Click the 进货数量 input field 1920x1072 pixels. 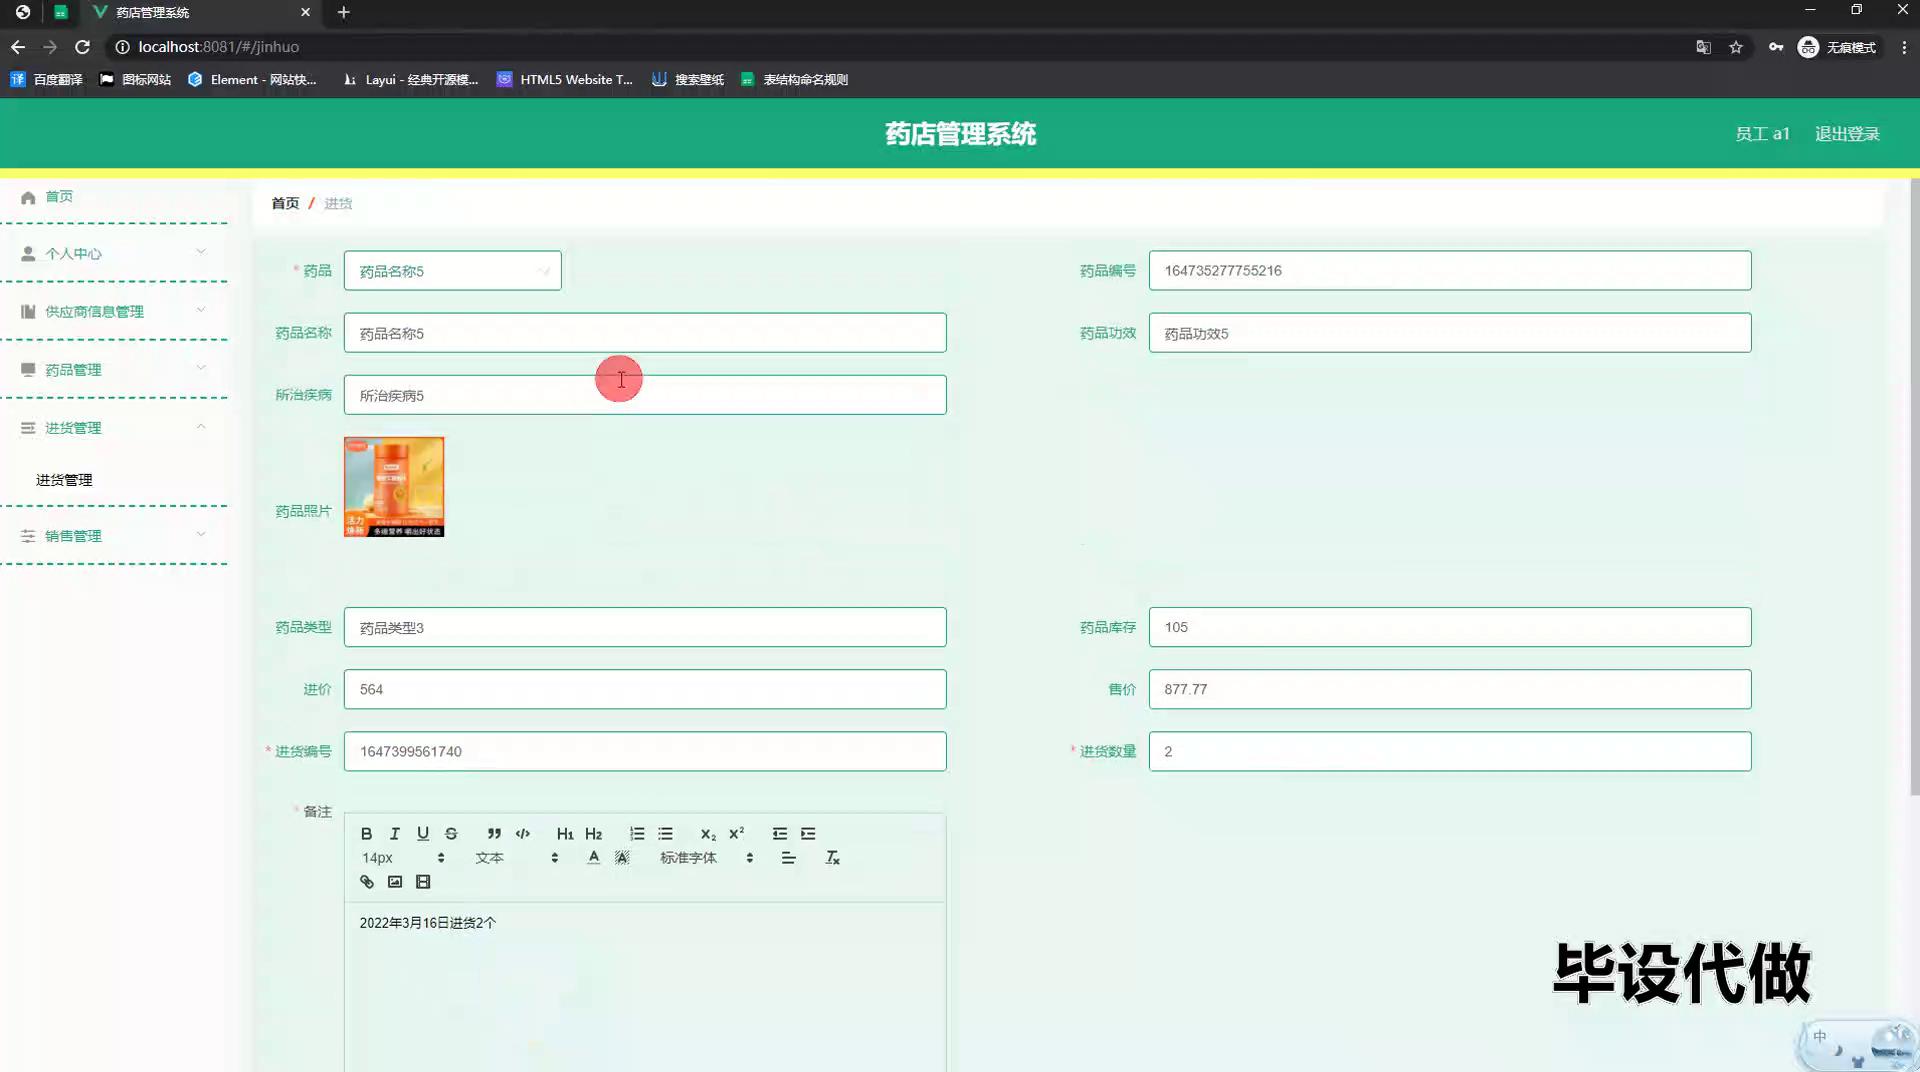coord(1449,751)
